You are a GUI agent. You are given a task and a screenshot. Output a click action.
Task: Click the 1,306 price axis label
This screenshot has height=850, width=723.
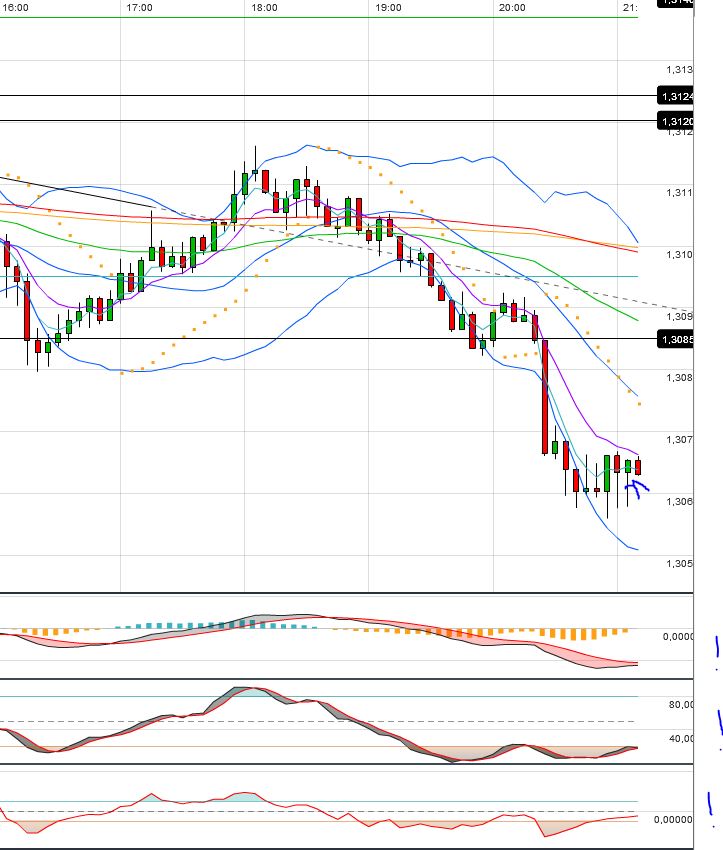(x=679, y=501)
